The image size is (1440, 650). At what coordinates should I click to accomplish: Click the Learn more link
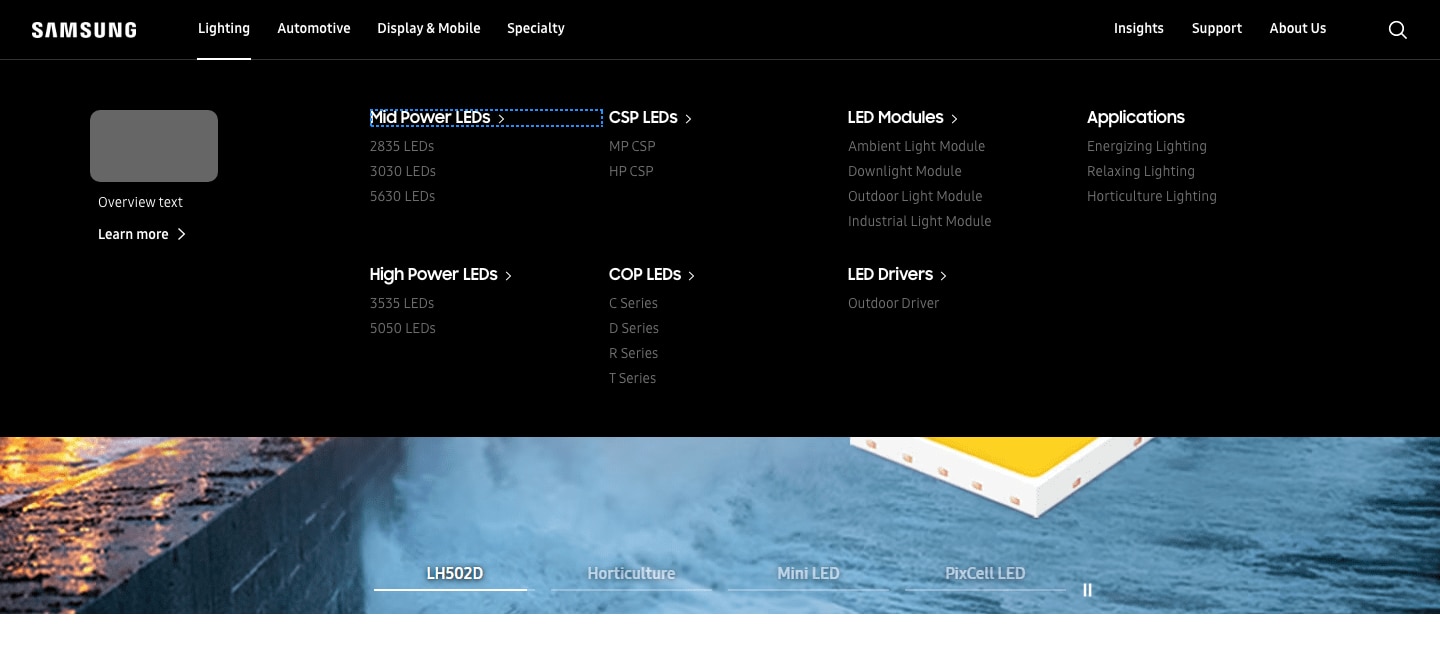coord(133,234)
